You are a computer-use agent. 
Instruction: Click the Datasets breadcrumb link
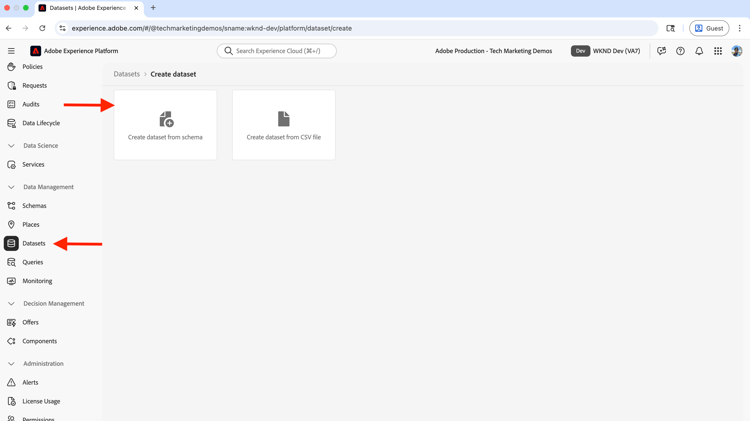(126, 74)
